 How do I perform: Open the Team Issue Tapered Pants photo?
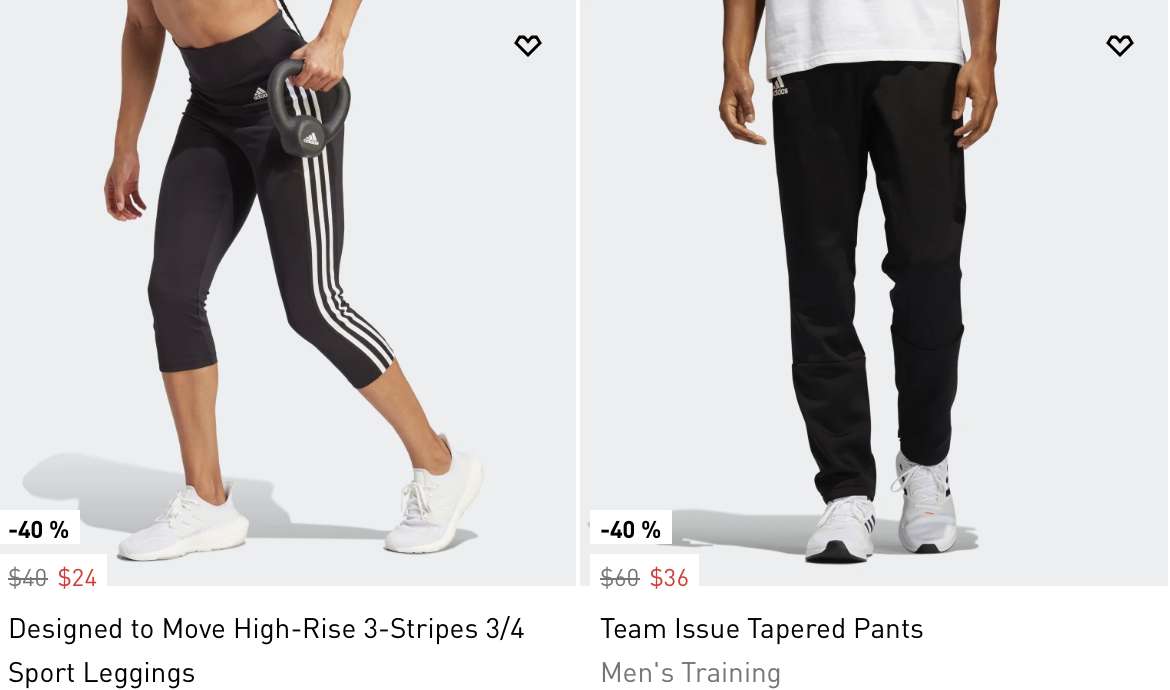[x=875, y=292]
